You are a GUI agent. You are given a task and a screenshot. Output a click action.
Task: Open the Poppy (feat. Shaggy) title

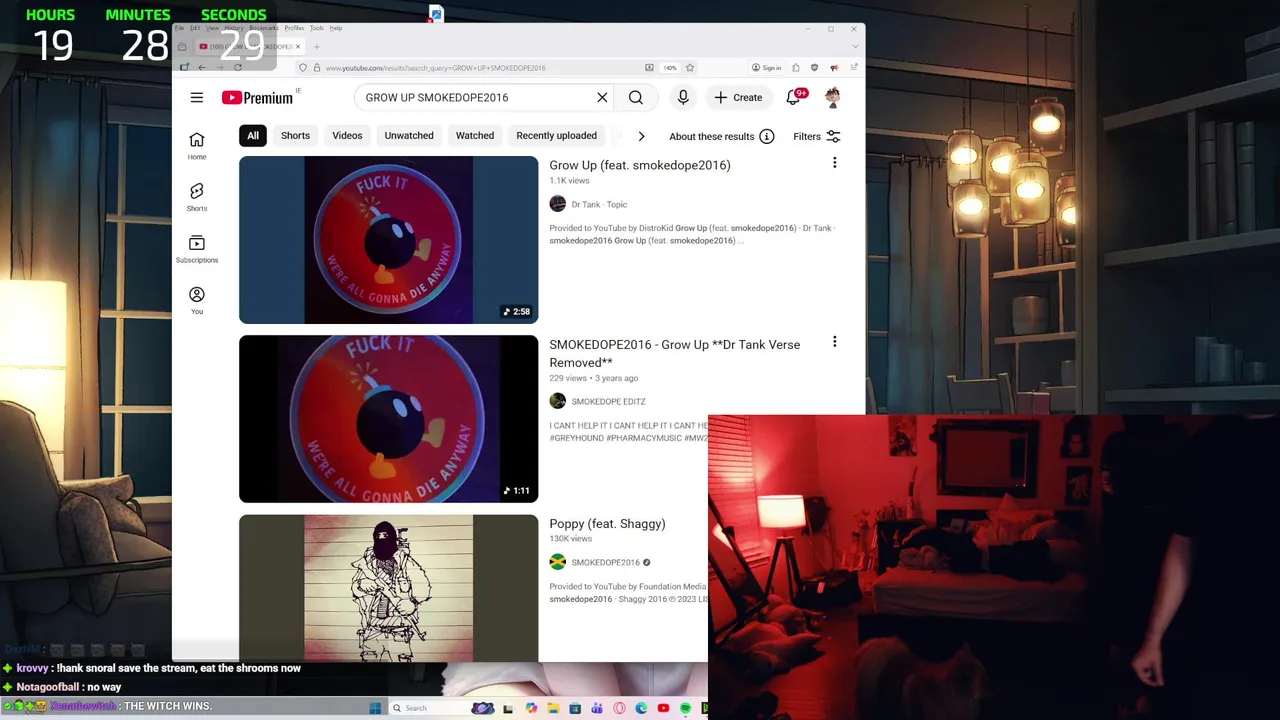coord(607,524)
